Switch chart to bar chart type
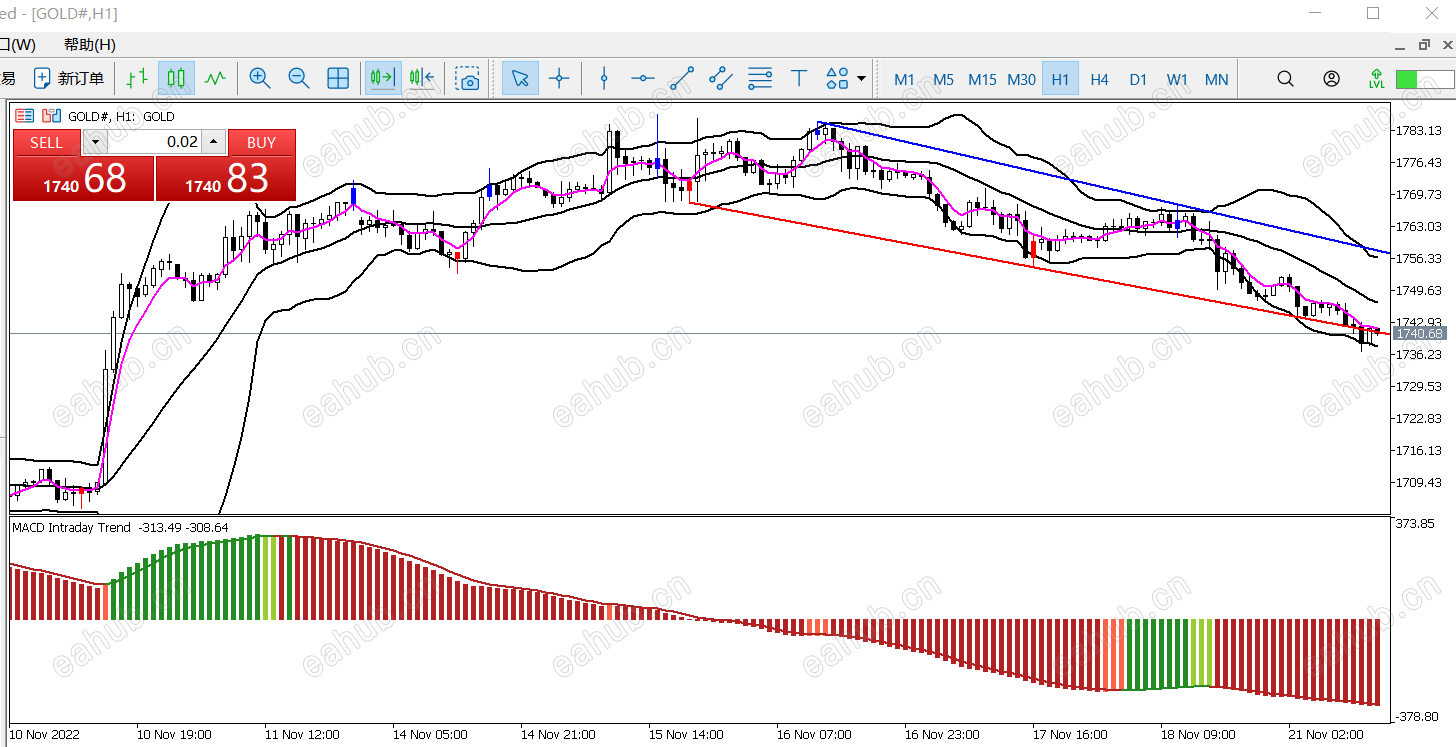The height and width of the screenshot is (747, 1456). click(138, 78)
